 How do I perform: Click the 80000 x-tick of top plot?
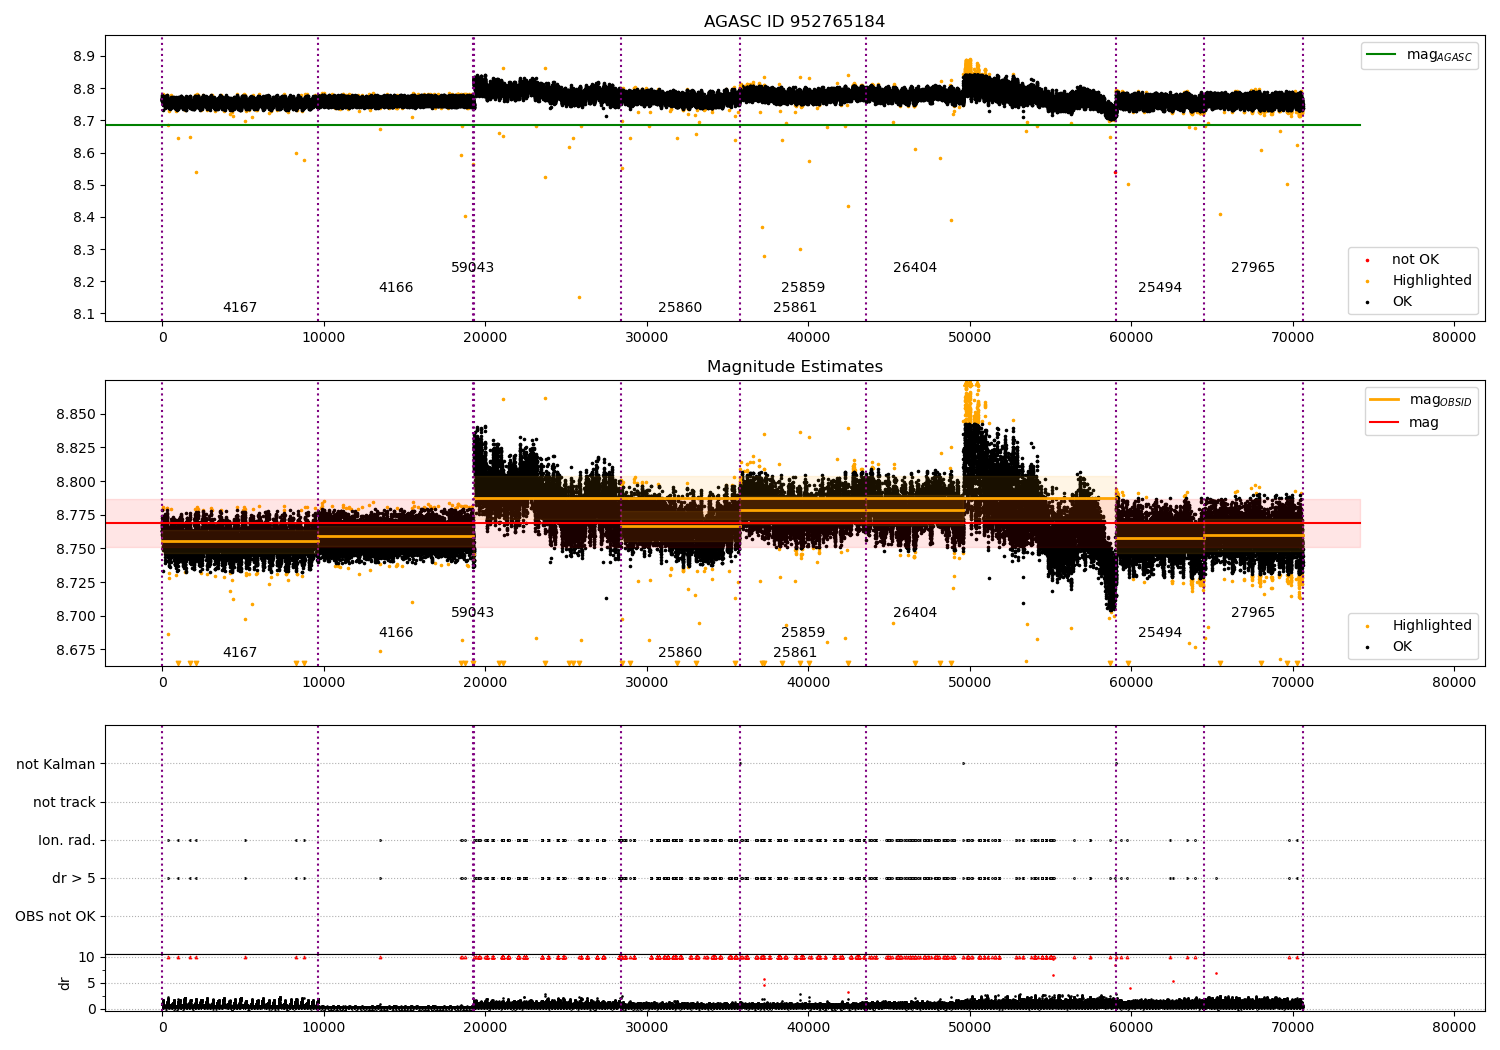1454,338
